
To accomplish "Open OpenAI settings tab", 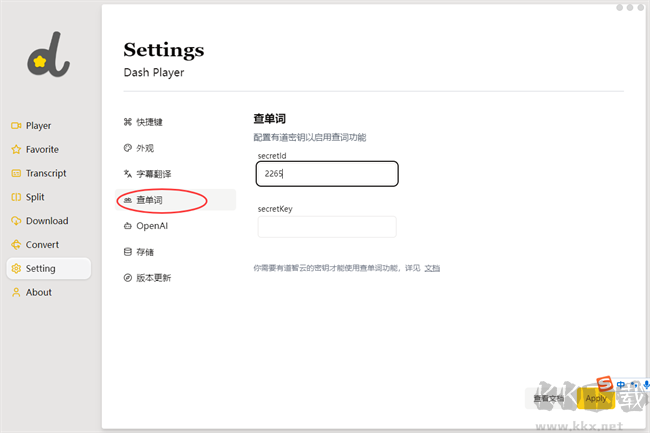I will tap(175, 226).
